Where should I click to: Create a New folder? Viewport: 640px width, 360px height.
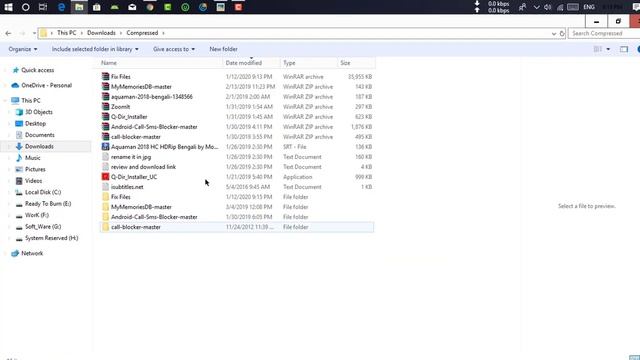223,49
